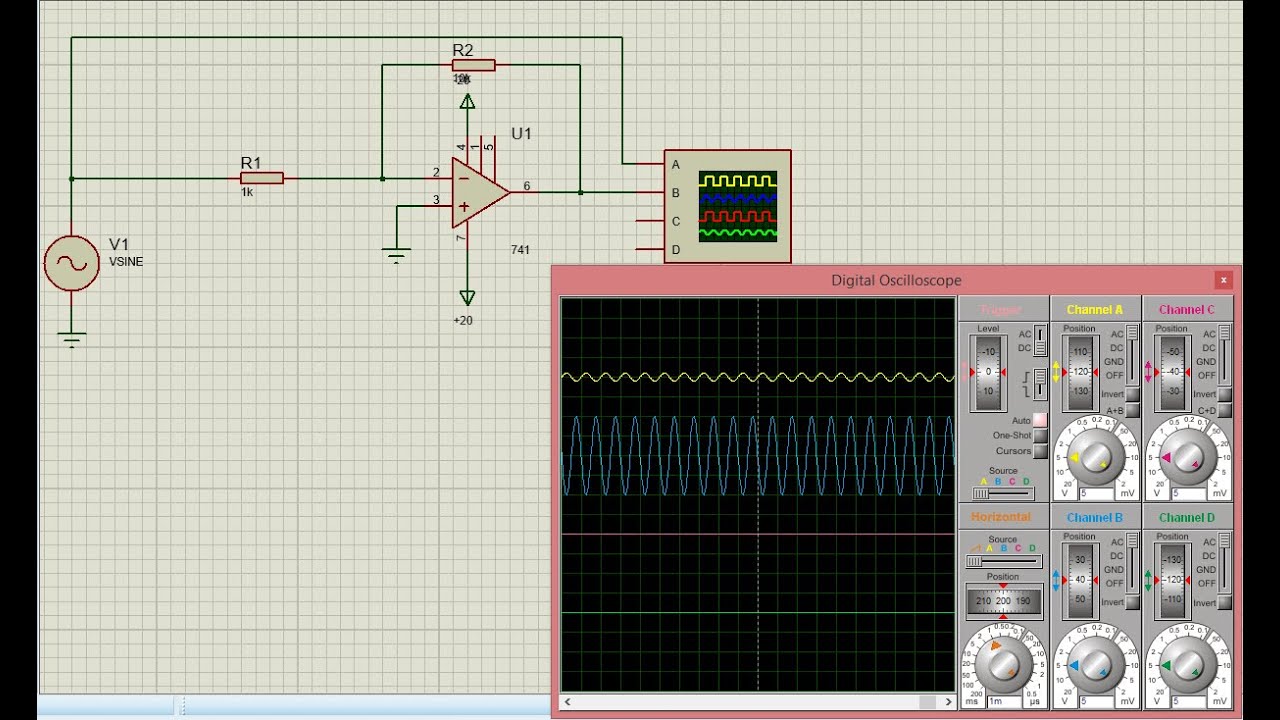Click the blue Channel B position arrow
This screenshot has height=720, width=1280.
pos(1056,580)
